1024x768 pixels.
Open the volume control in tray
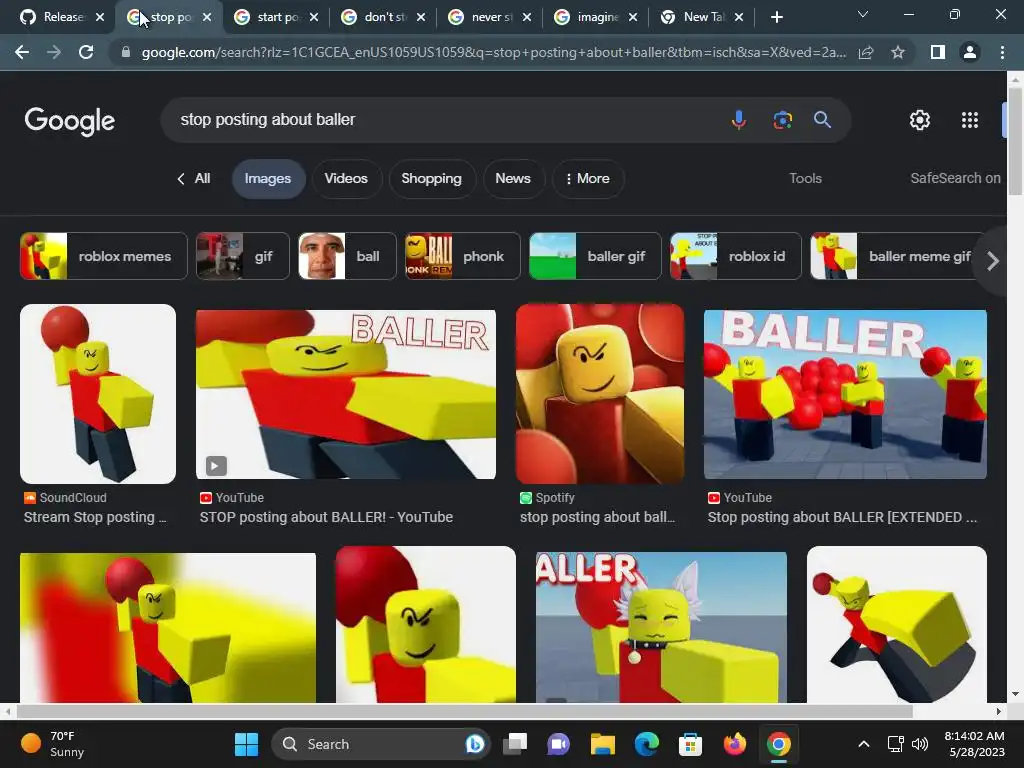[920, 744]
